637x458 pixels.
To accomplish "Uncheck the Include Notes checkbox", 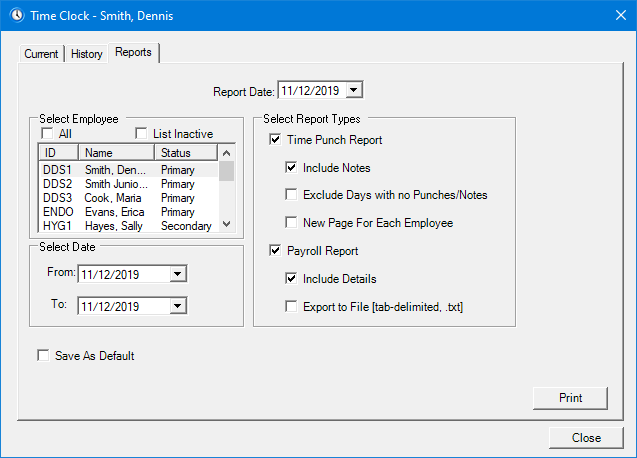I will click(x=291, y=167).
